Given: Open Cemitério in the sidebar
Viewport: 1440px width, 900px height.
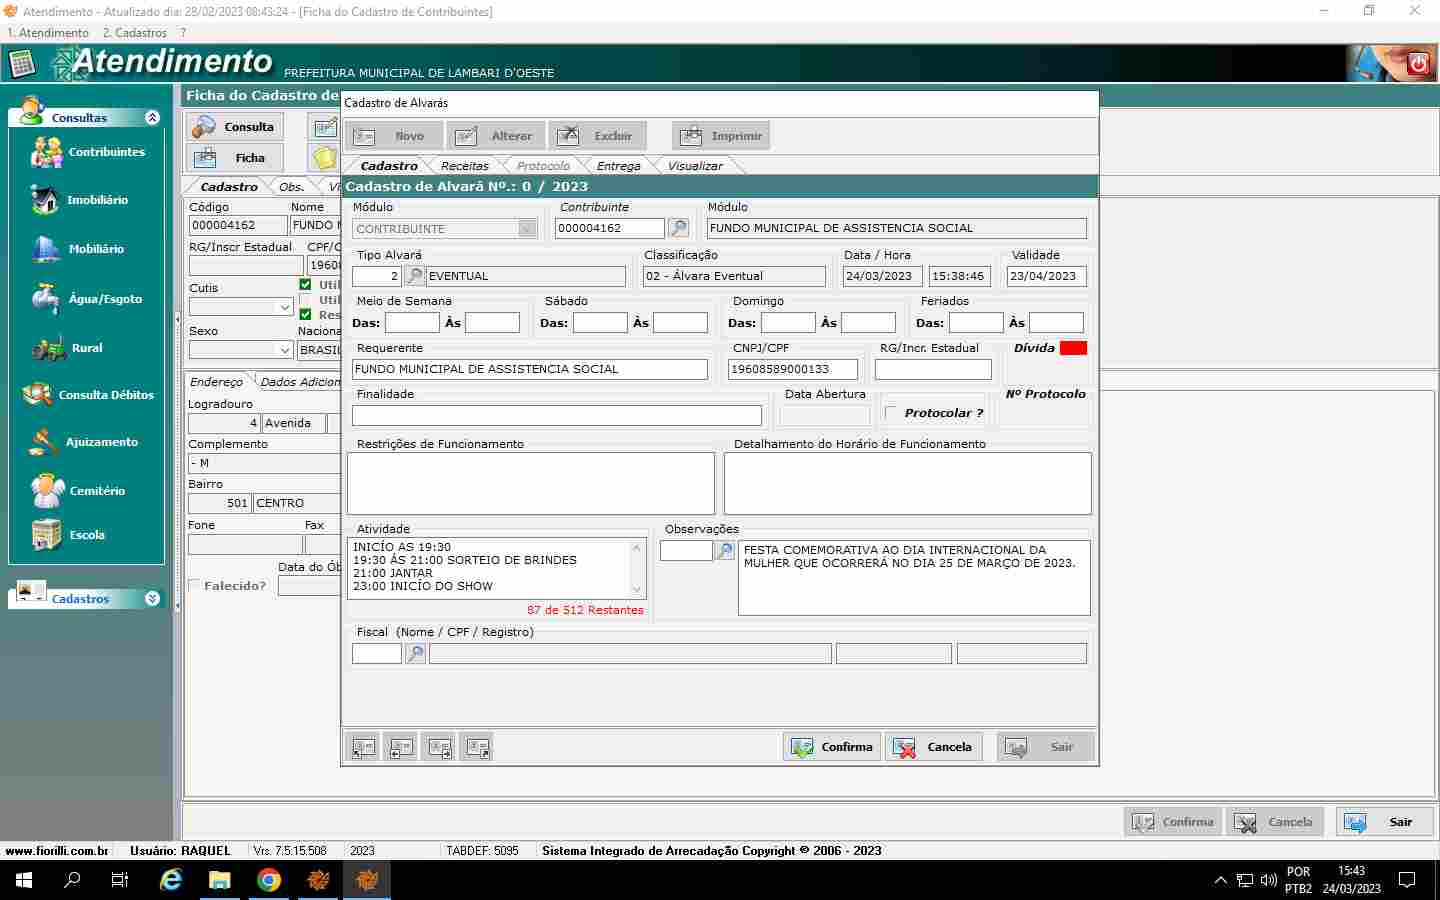Looking at the screenshot, I should pyautogui.click(x=97, y=491).
